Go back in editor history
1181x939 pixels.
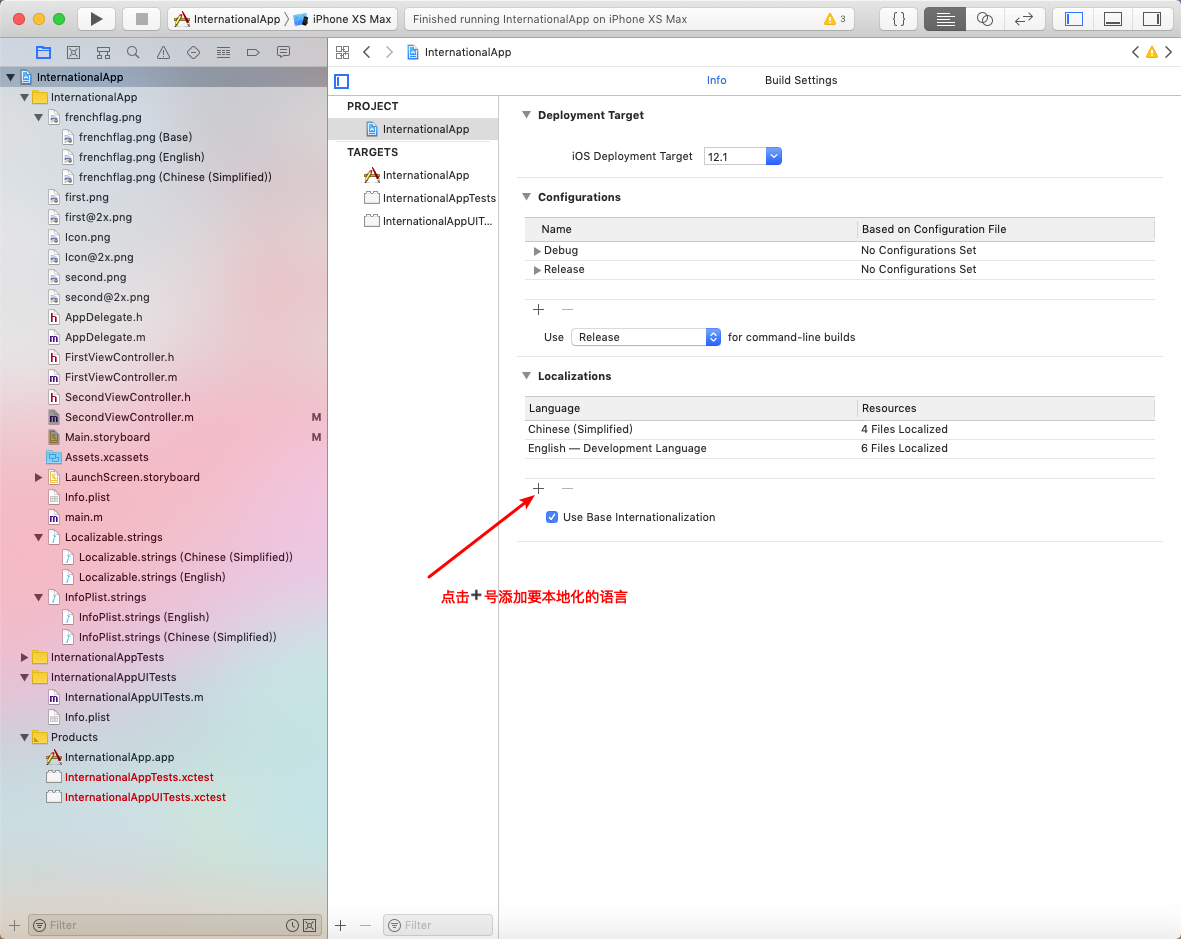367,52
